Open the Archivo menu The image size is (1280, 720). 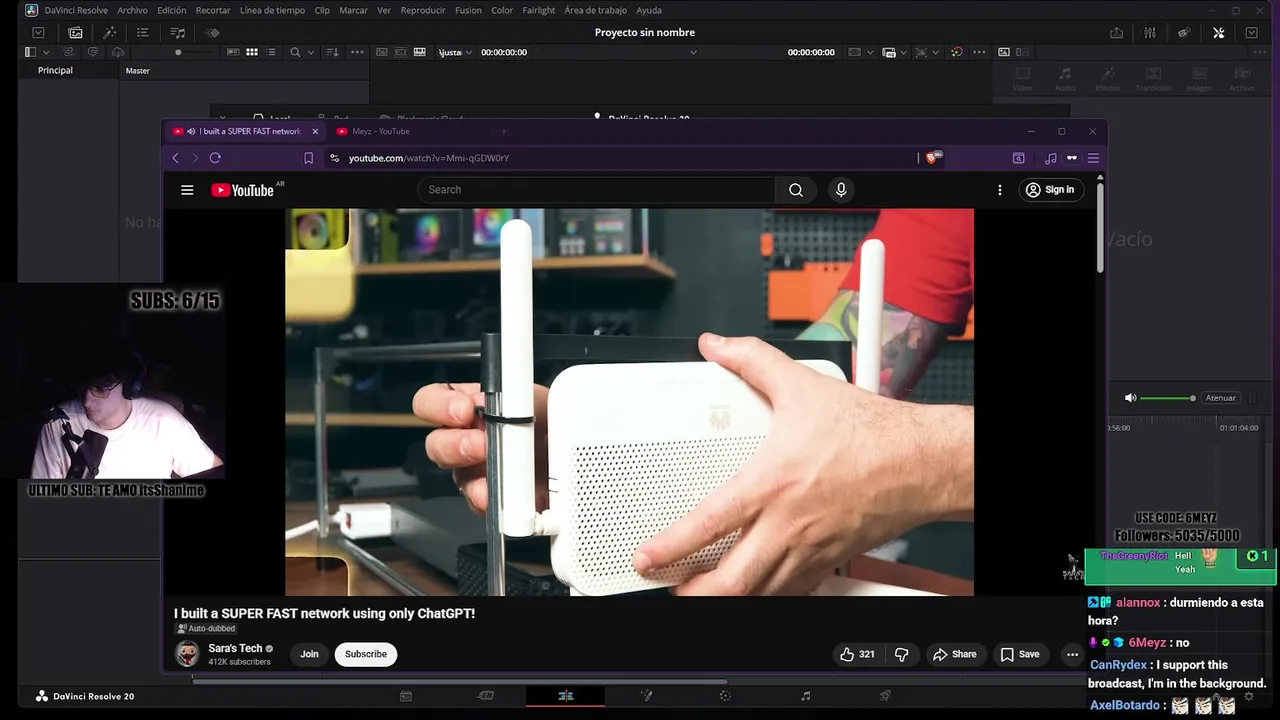click(132, 10)
